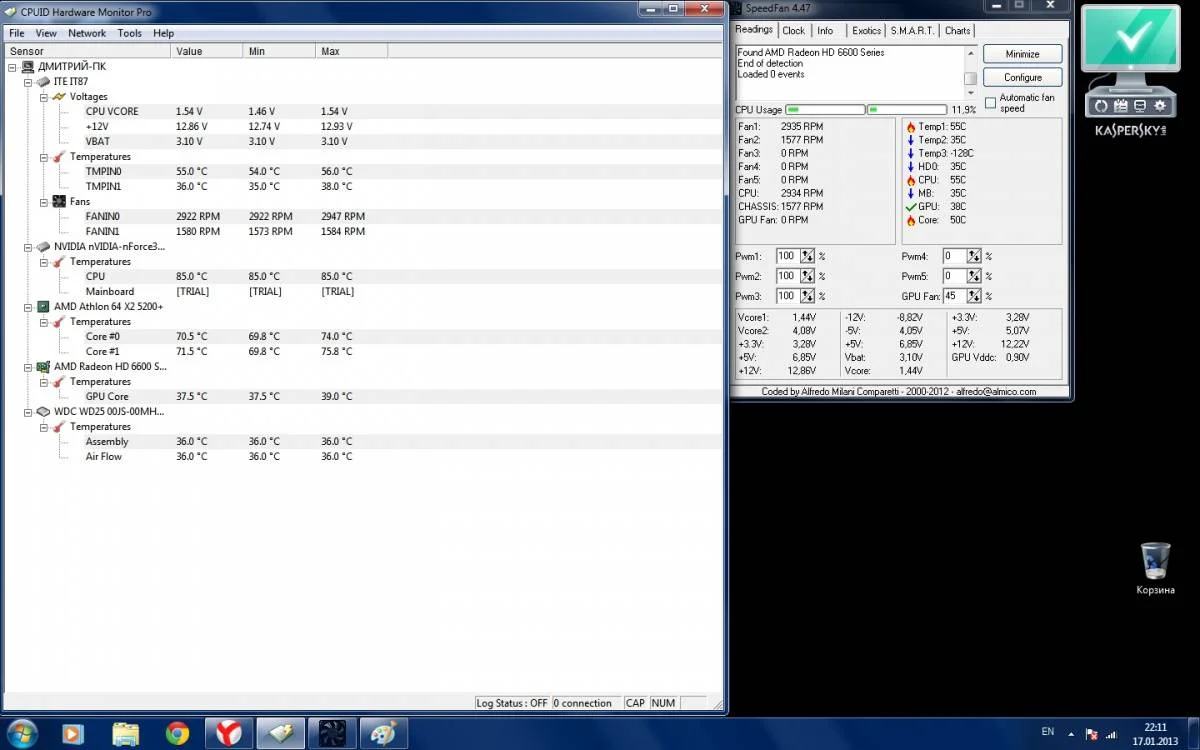The width and height of the screenshot is (1200, 750).
Task: Collapse the NVIDIA nVIDIA-nForce3 node
Action: click(28, 247)
